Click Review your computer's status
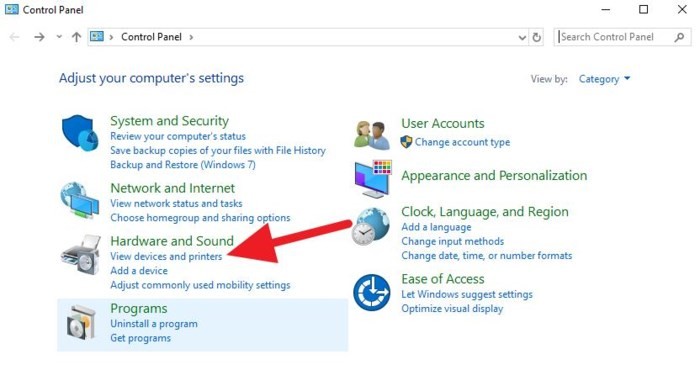This screenshot has width=700, height=386. coord(178,136)
